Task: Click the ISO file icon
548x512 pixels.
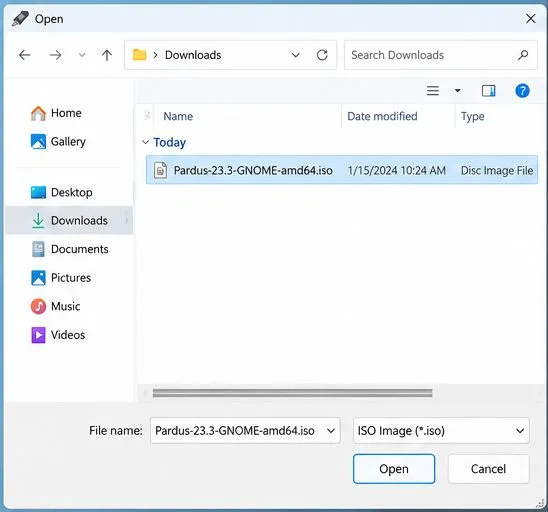Action: click(160, 170)
